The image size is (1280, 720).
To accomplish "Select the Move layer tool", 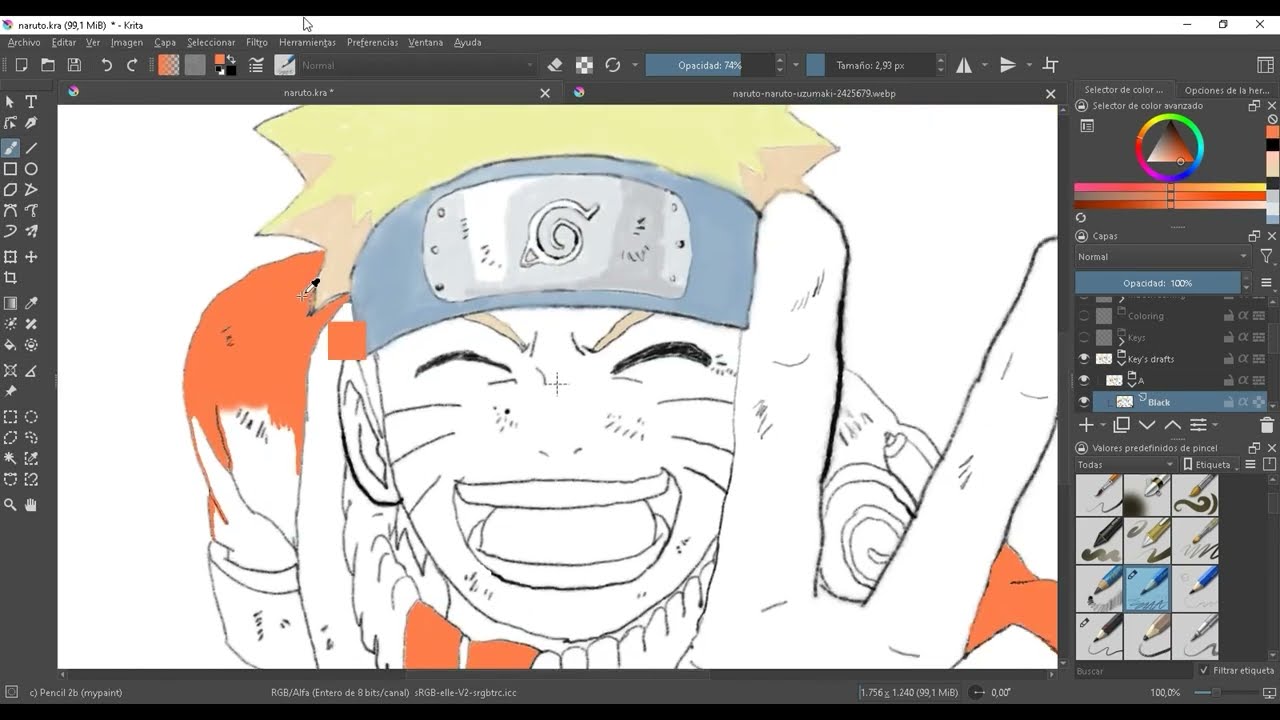I will pos(31,257).
